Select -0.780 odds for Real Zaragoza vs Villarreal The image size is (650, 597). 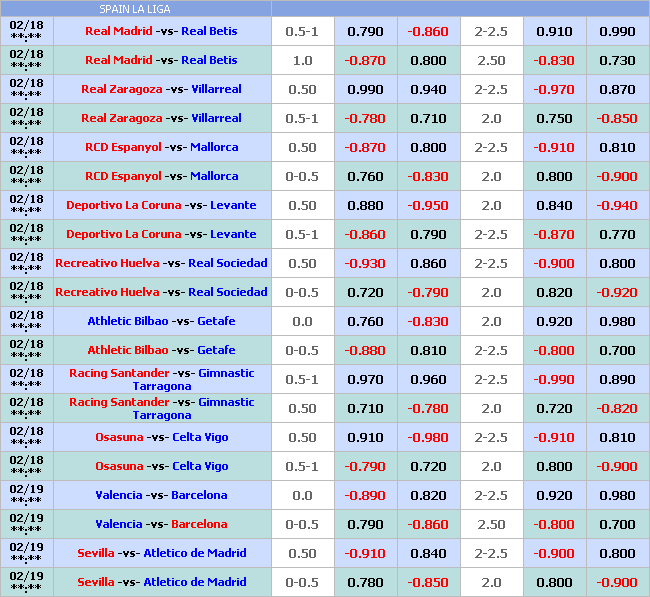click(365, 118)
